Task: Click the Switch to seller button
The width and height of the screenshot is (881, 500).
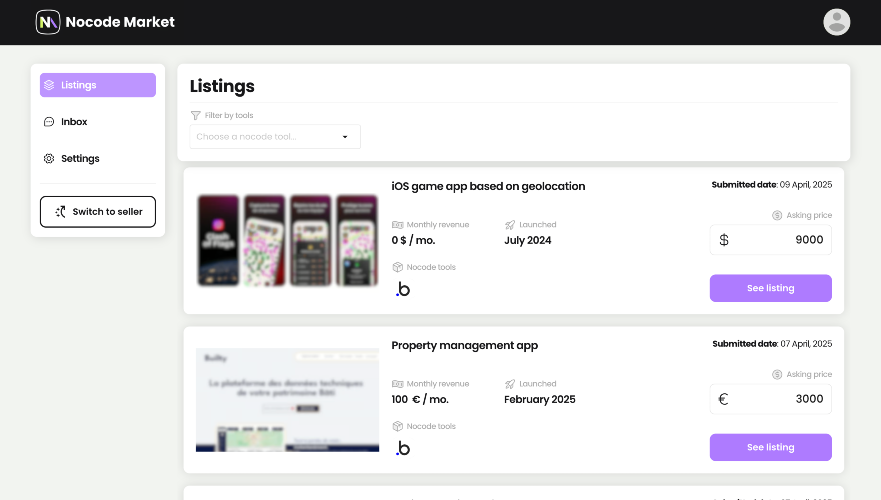Action: (x=98, y=212)
